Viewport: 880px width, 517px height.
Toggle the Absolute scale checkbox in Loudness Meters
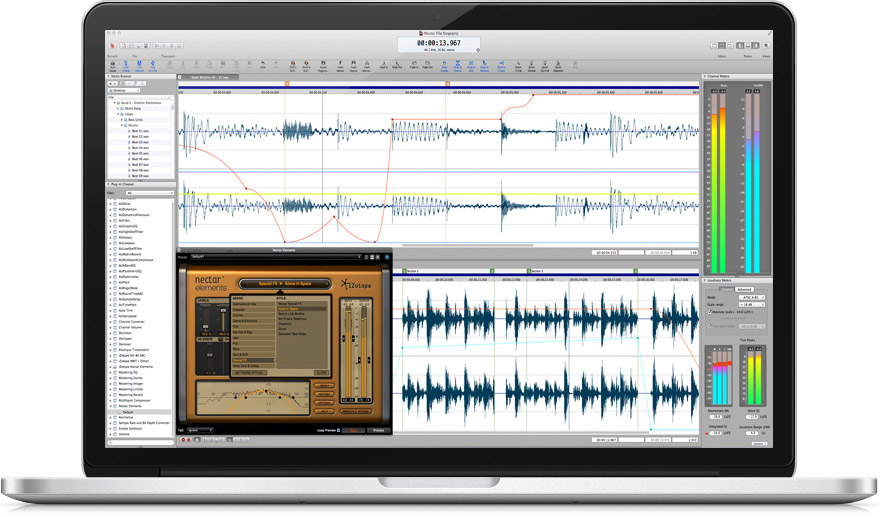tap(709, 312)
